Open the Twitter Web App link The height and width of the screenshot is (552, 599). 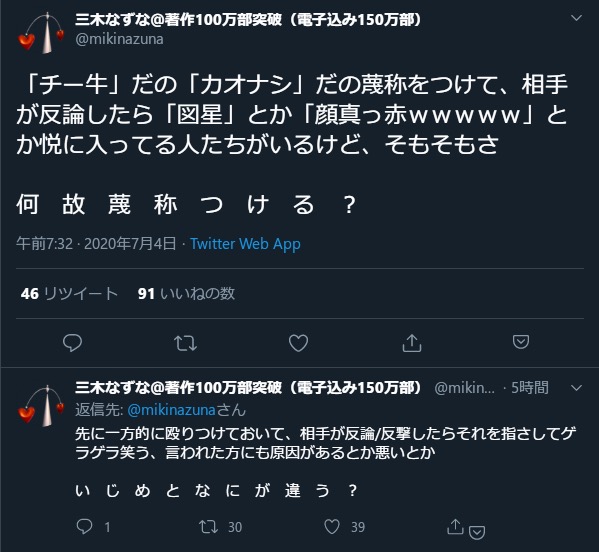(x=245, y=244)
